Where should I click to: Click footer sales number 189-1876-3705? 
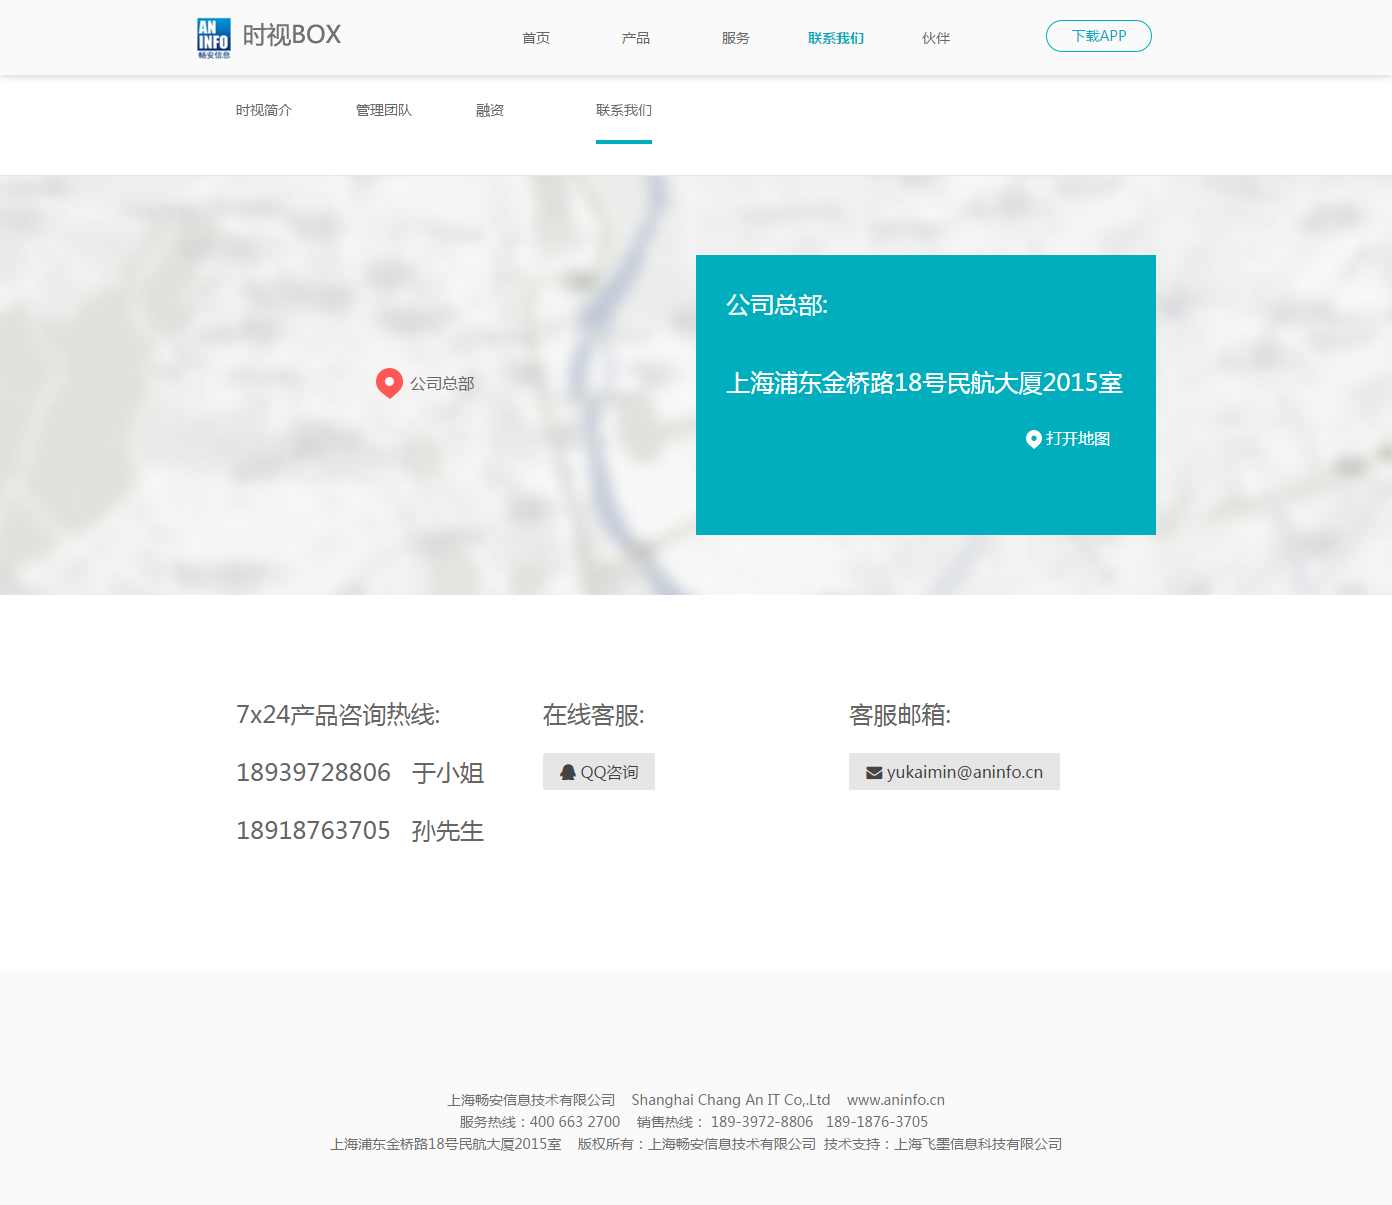tap(877, 1122)
